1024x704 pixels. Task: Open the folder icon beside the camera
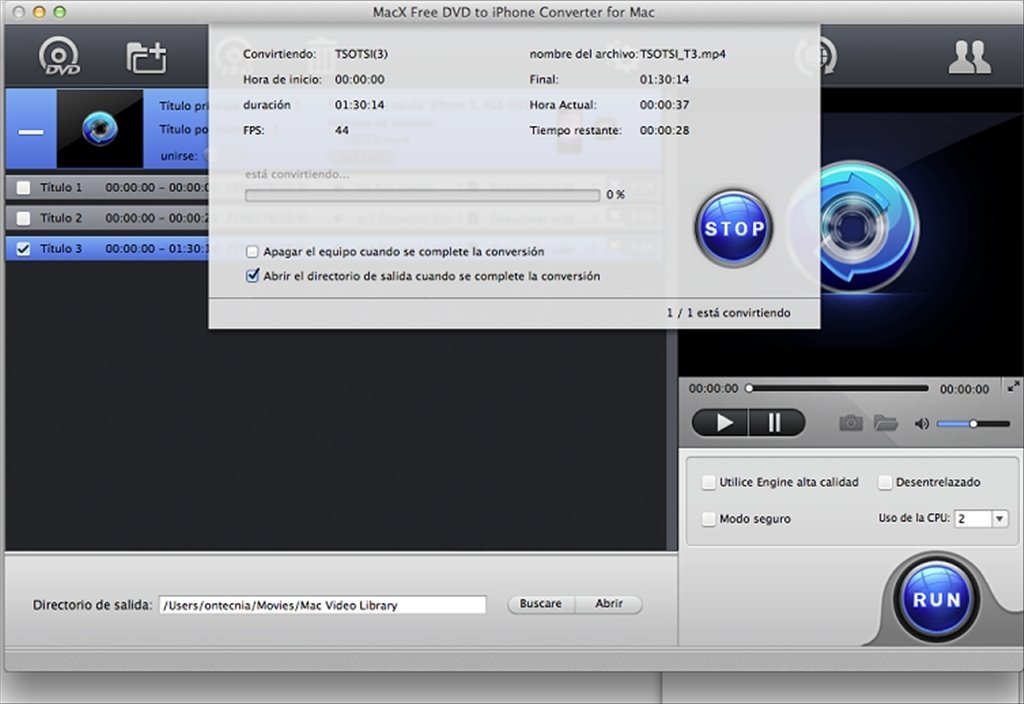pyautogui.click(x=886, y=423)
